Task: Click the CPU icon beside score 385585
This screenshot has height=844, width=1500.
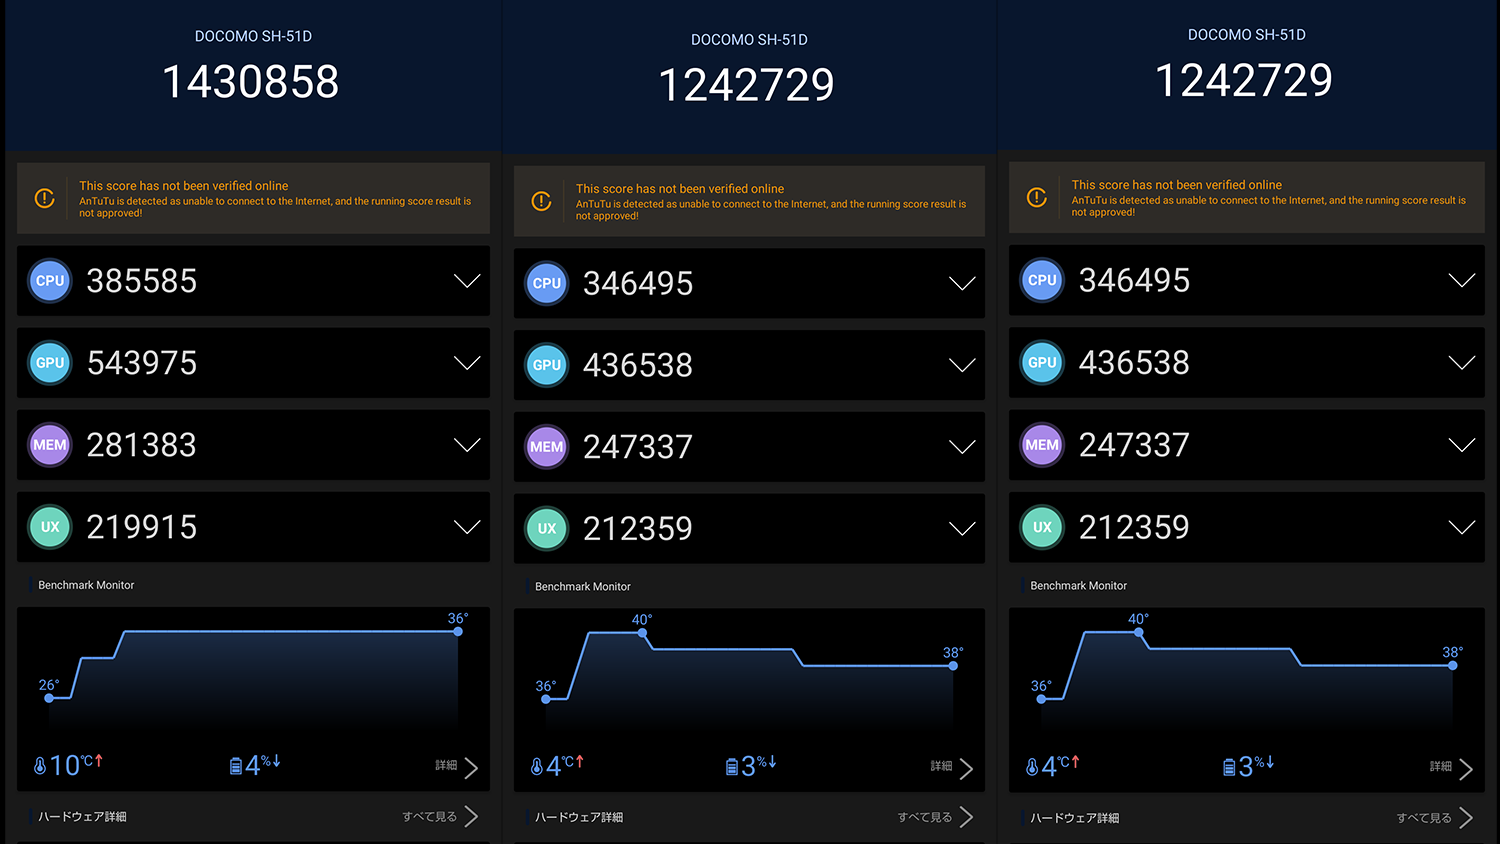Action: [50, 281]
